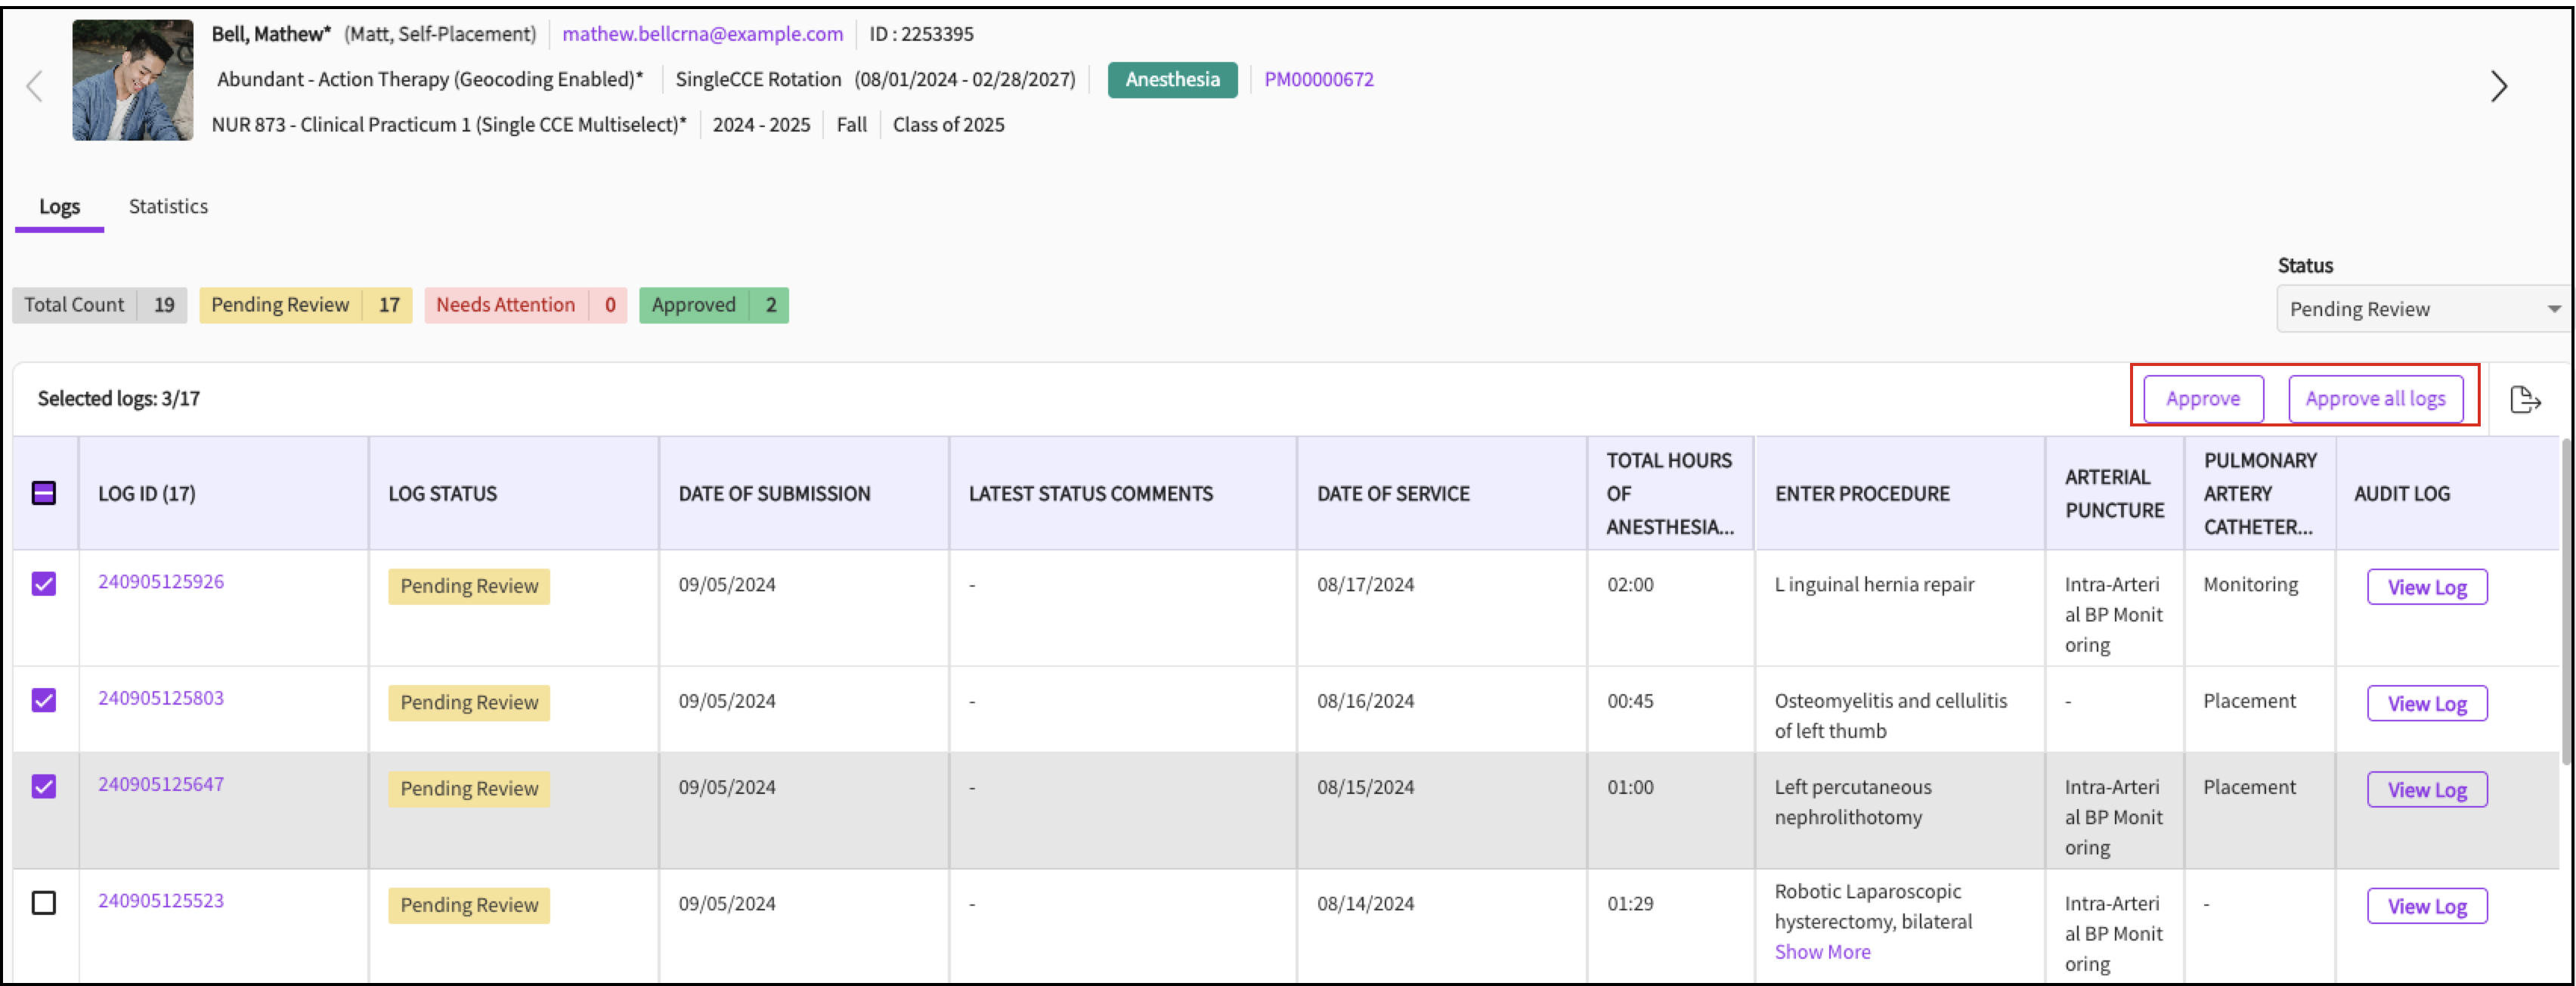Click Mathew Bell's profile photo
This screenshot has width=2576, height=986.
click(x=133, y=80)
